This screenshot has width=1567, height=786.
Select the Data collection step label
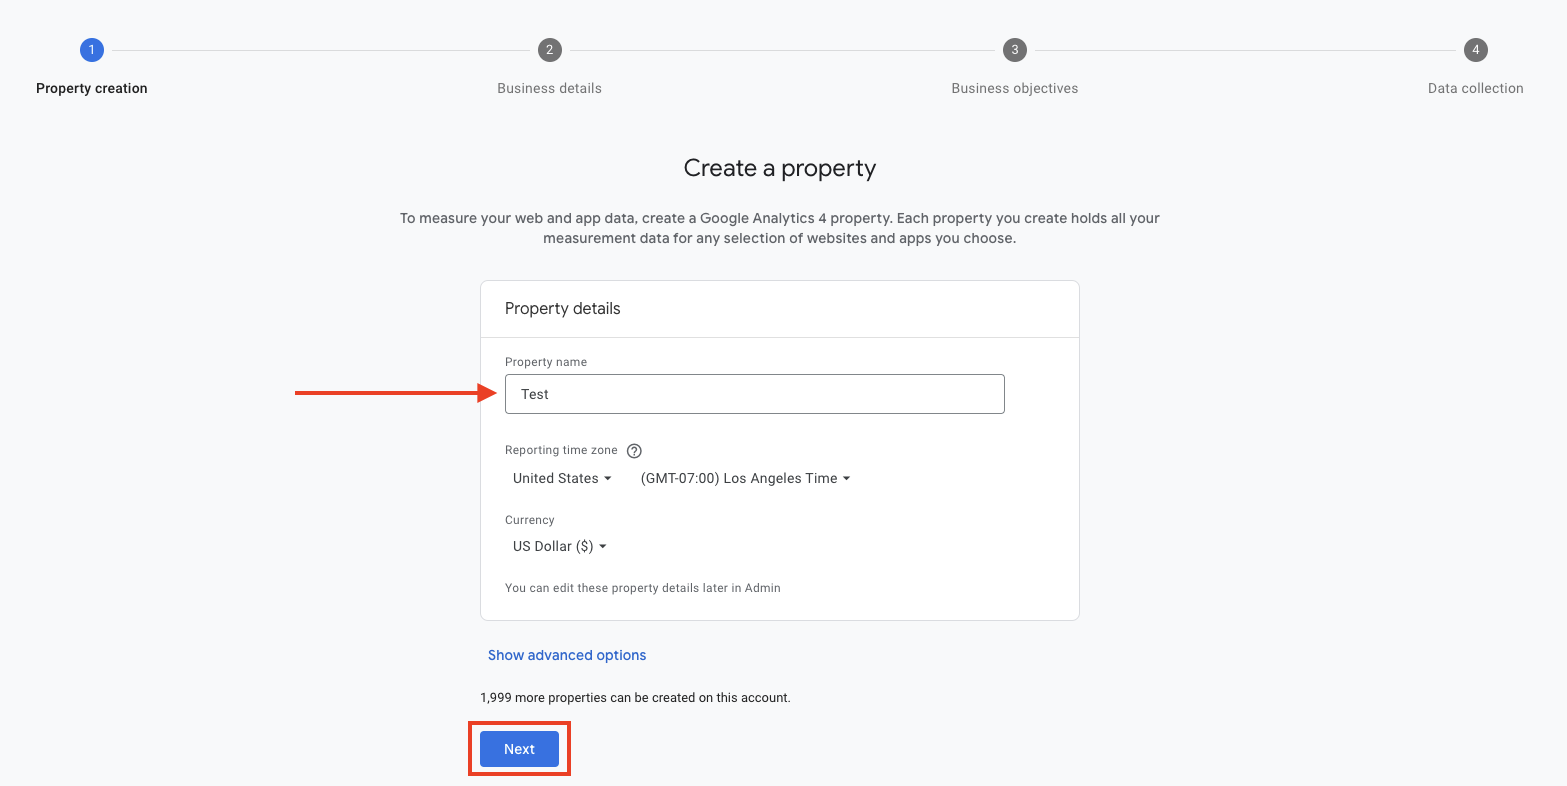click(1476, 88)
